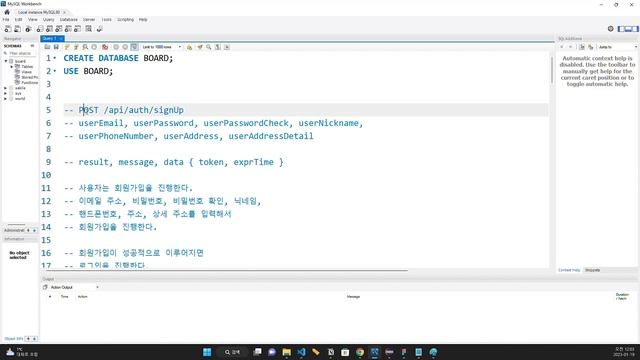Go to the Workbench home screen icon
The image size is (640, 360).
7,12
